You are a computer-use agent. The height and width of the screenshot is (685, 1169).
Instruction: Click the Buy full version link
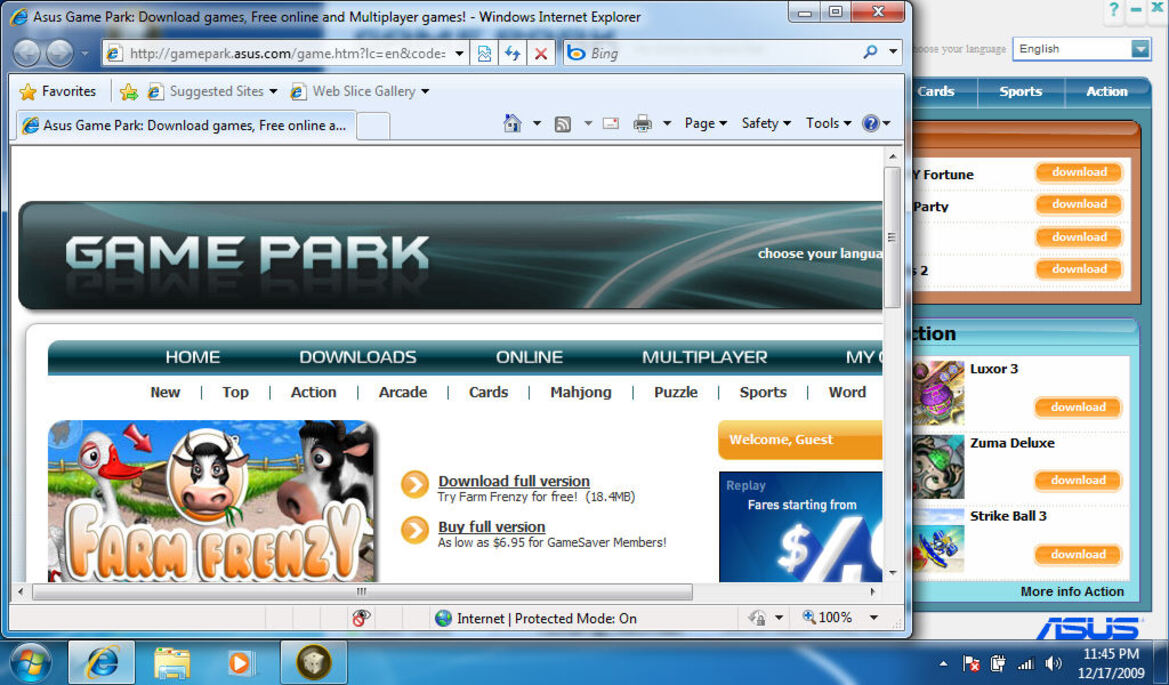click(x=491, y=527)
